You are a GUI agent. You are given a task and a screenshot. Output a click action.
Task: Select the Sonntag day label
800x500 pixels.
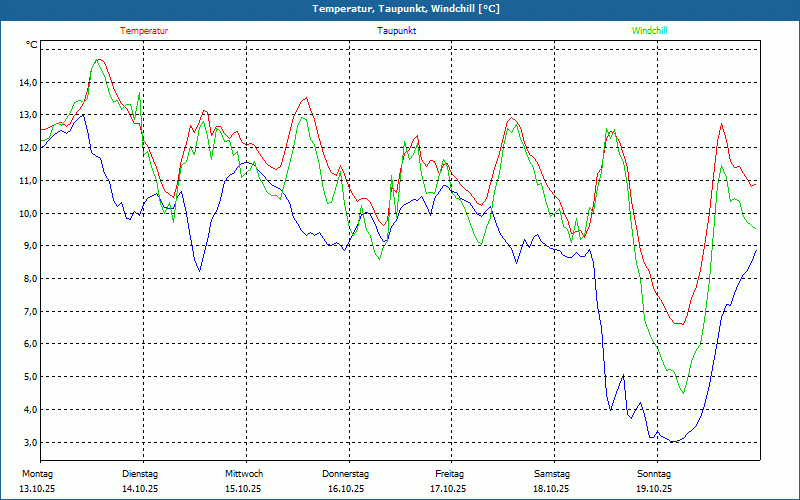click(x=654, y=473)
